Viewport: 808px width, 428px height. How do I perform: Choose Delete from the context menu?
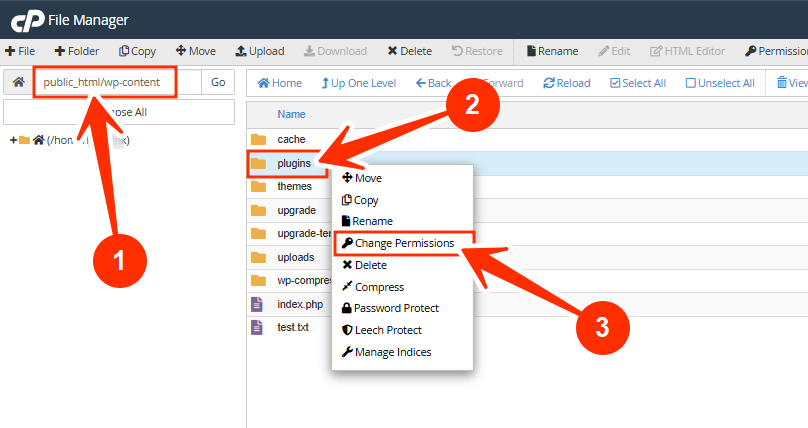coord(364,265)
